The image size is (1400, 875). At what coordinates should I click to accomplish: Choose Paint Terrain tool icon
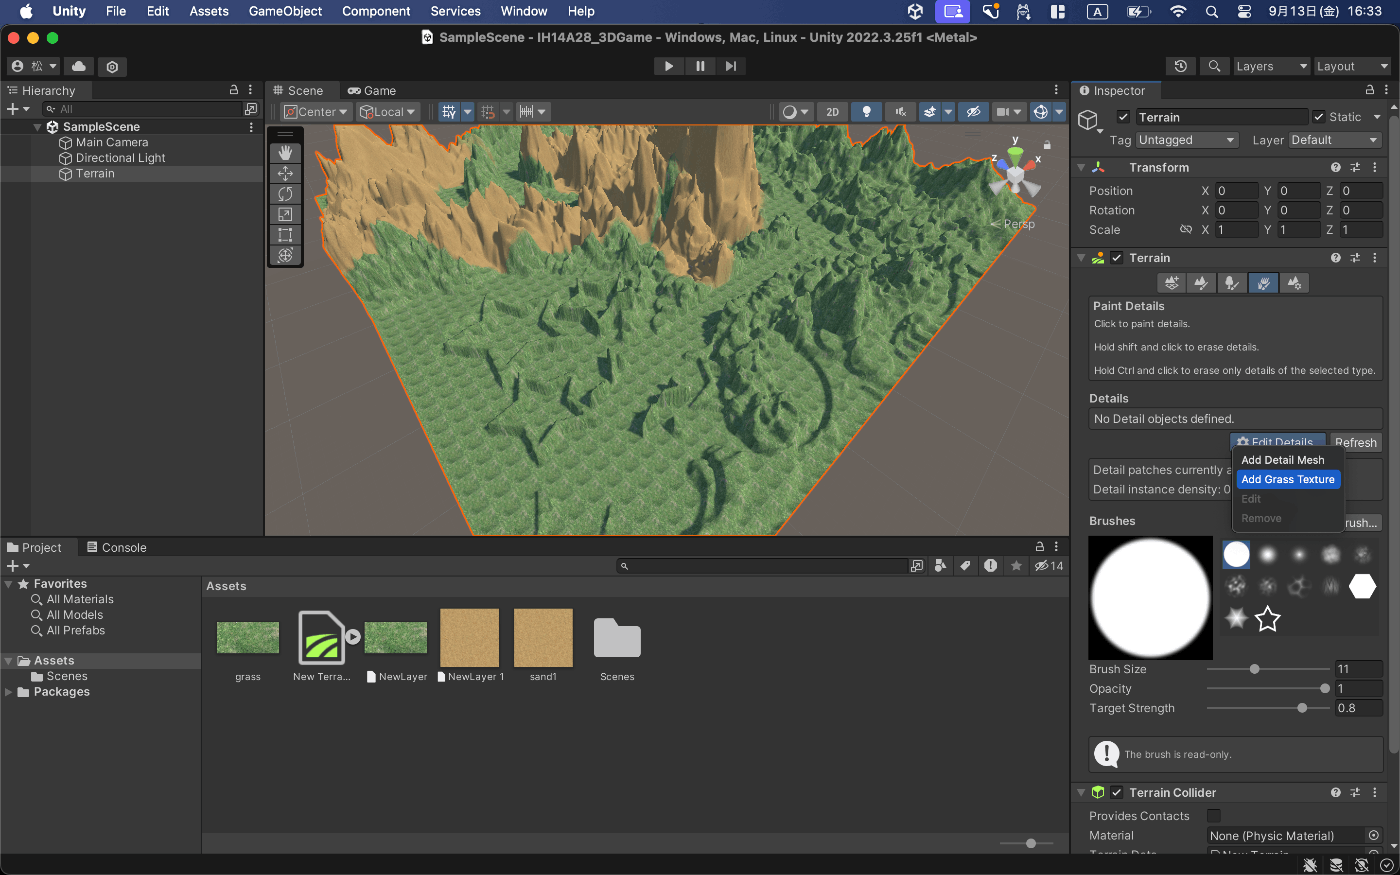pos(1202,283)
